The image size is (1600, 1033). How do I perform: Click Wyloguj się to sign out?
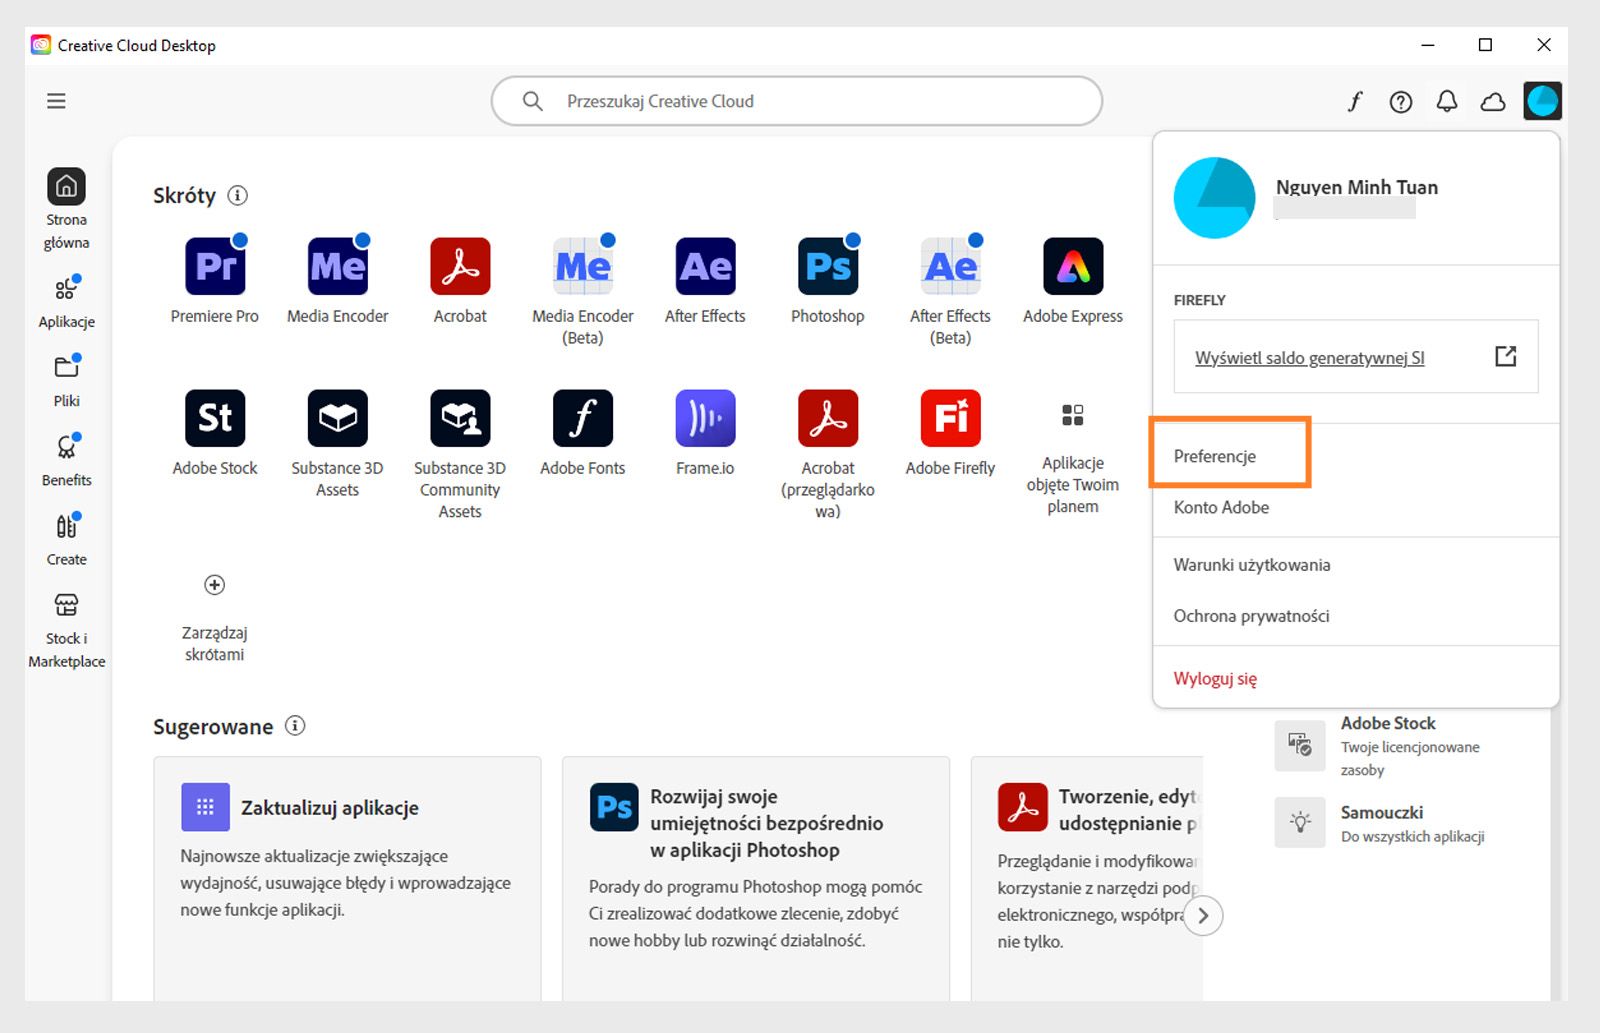click(1215, 678)
